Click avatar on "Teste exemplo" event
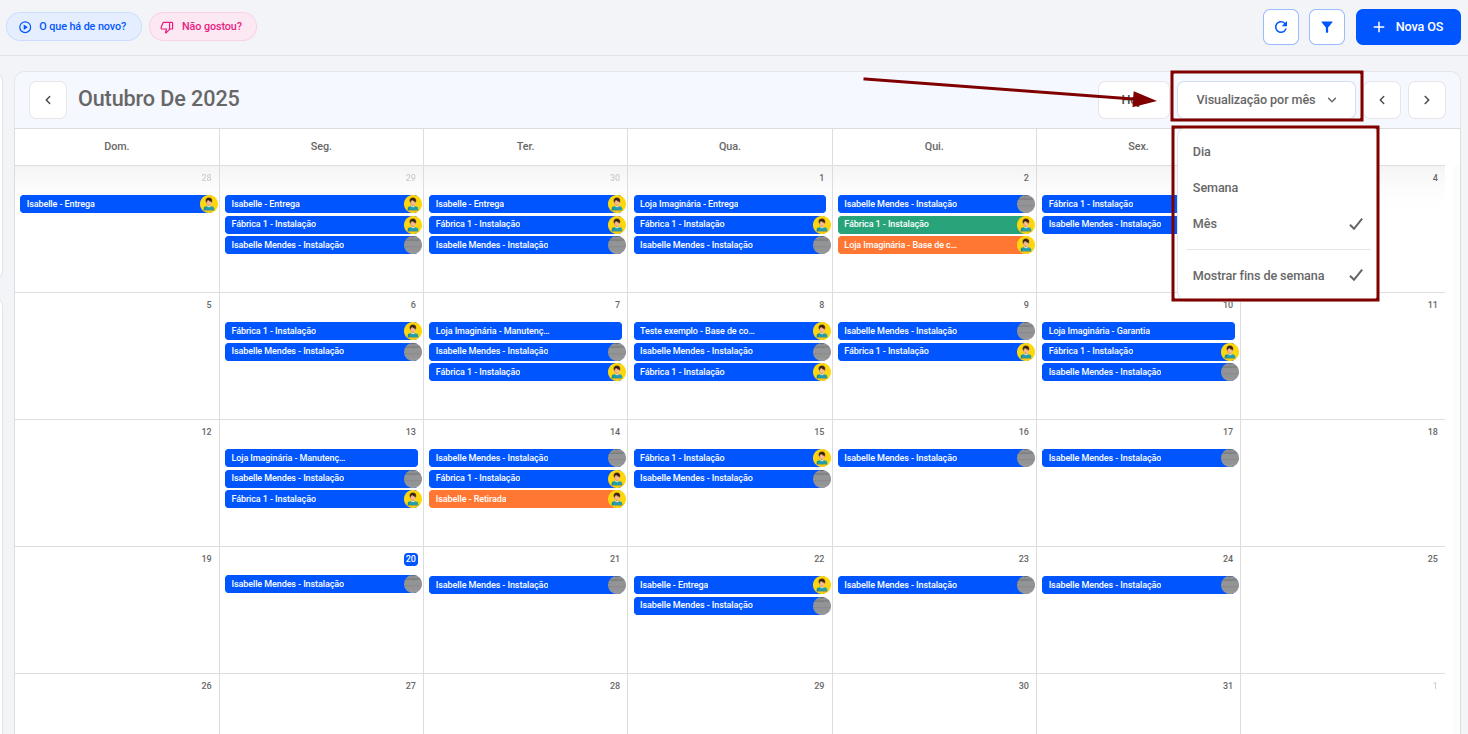 [x=821, y=331]
